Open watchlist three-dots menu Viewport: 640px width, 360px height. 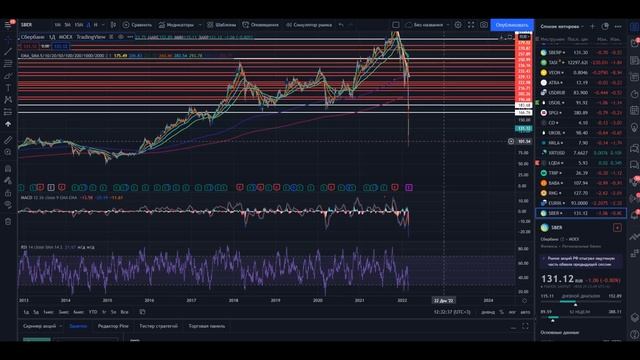618,27
